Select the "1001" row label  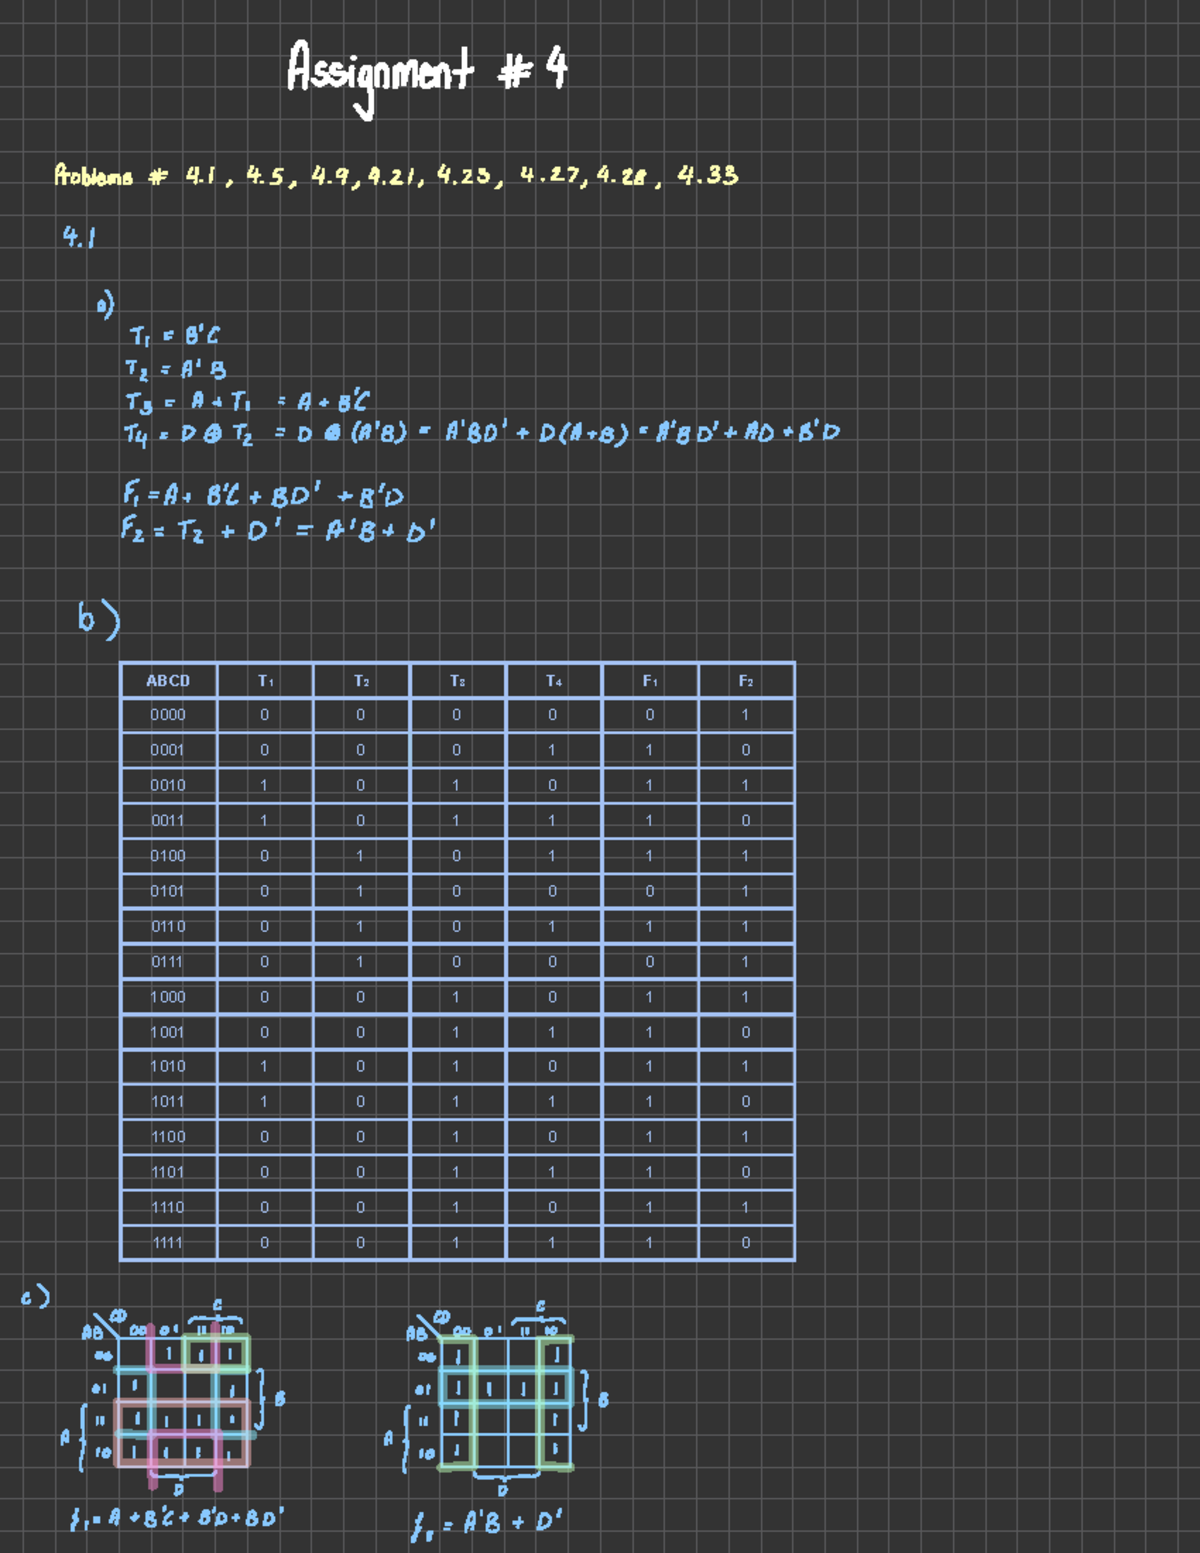168,1032
